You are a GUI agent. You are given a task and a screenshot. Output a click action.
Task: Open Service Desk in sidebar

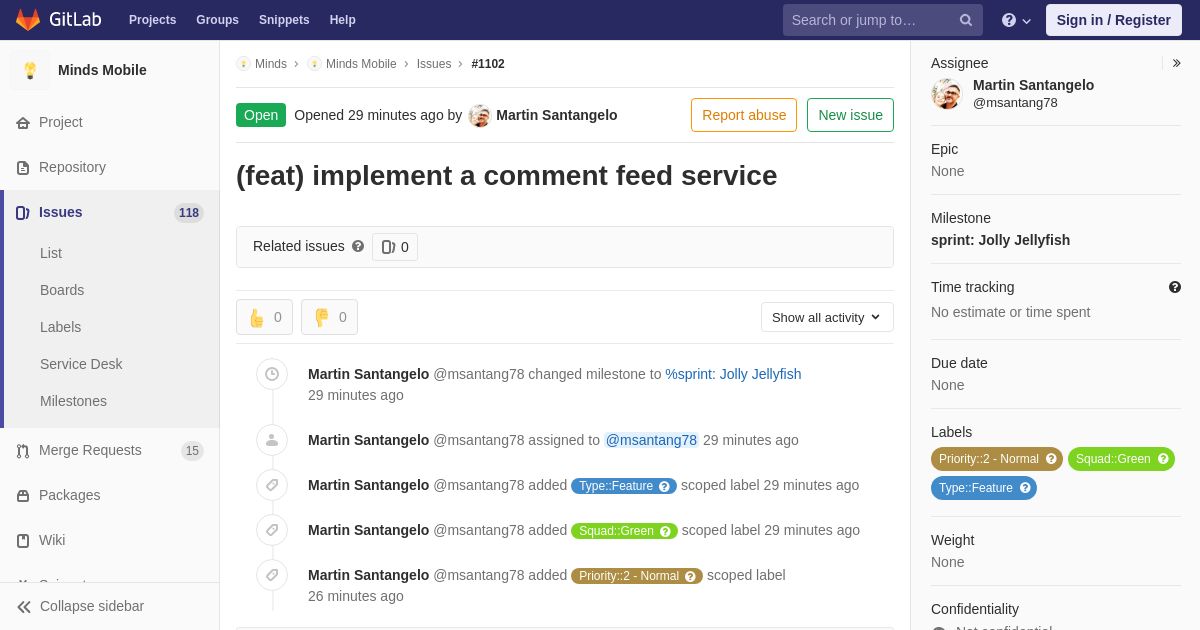coord(81,364)
